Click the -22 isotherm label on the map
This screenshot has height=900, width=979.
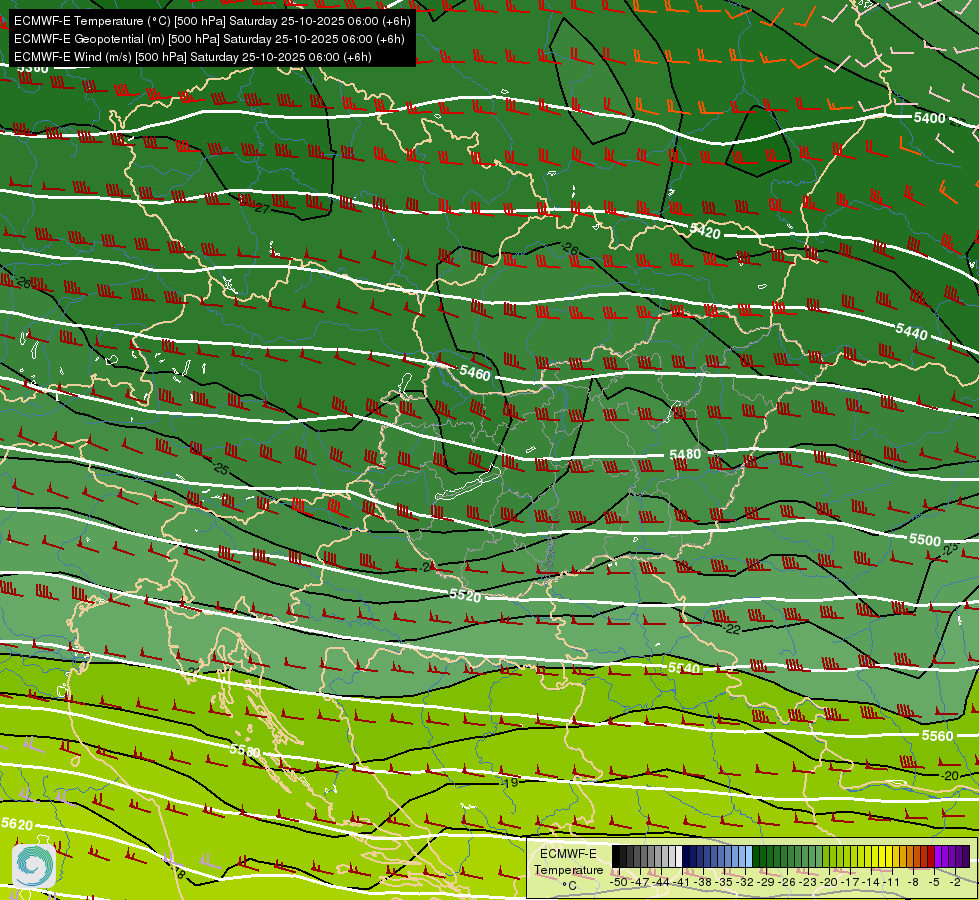click(732, 629)
